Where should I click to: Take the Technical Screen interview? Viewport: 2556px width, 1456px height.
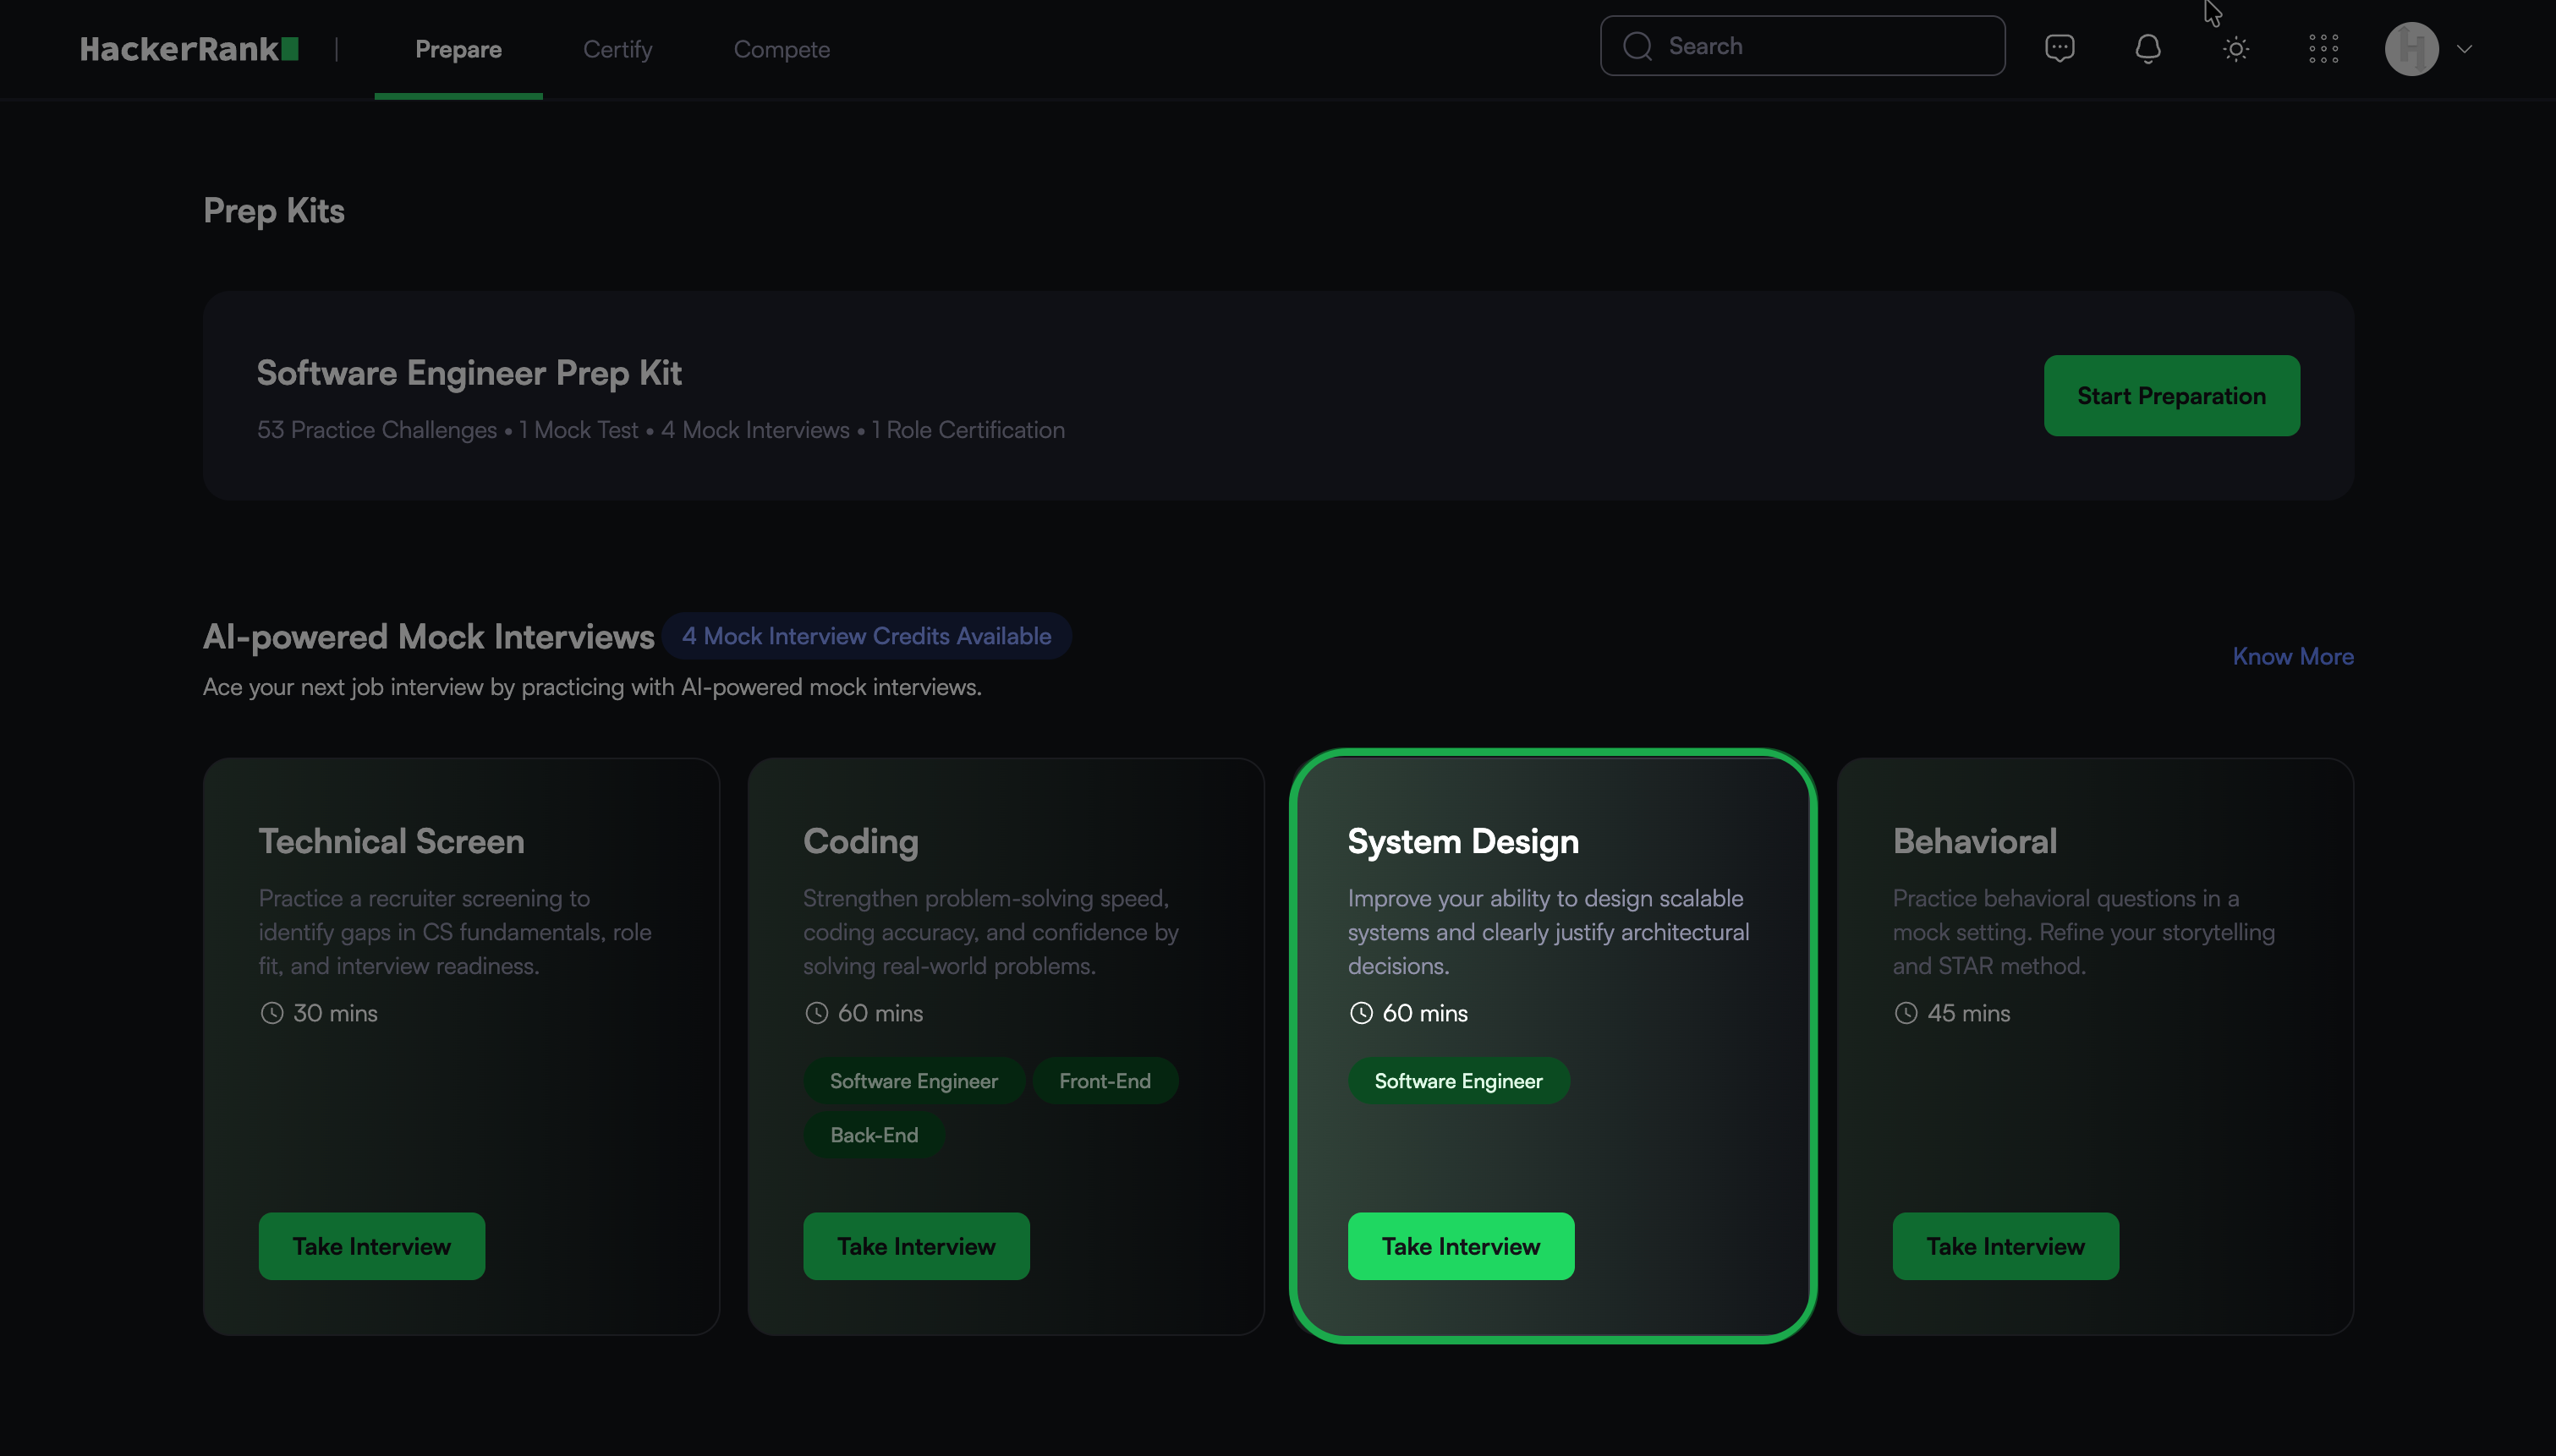(x=371, y=1246)
